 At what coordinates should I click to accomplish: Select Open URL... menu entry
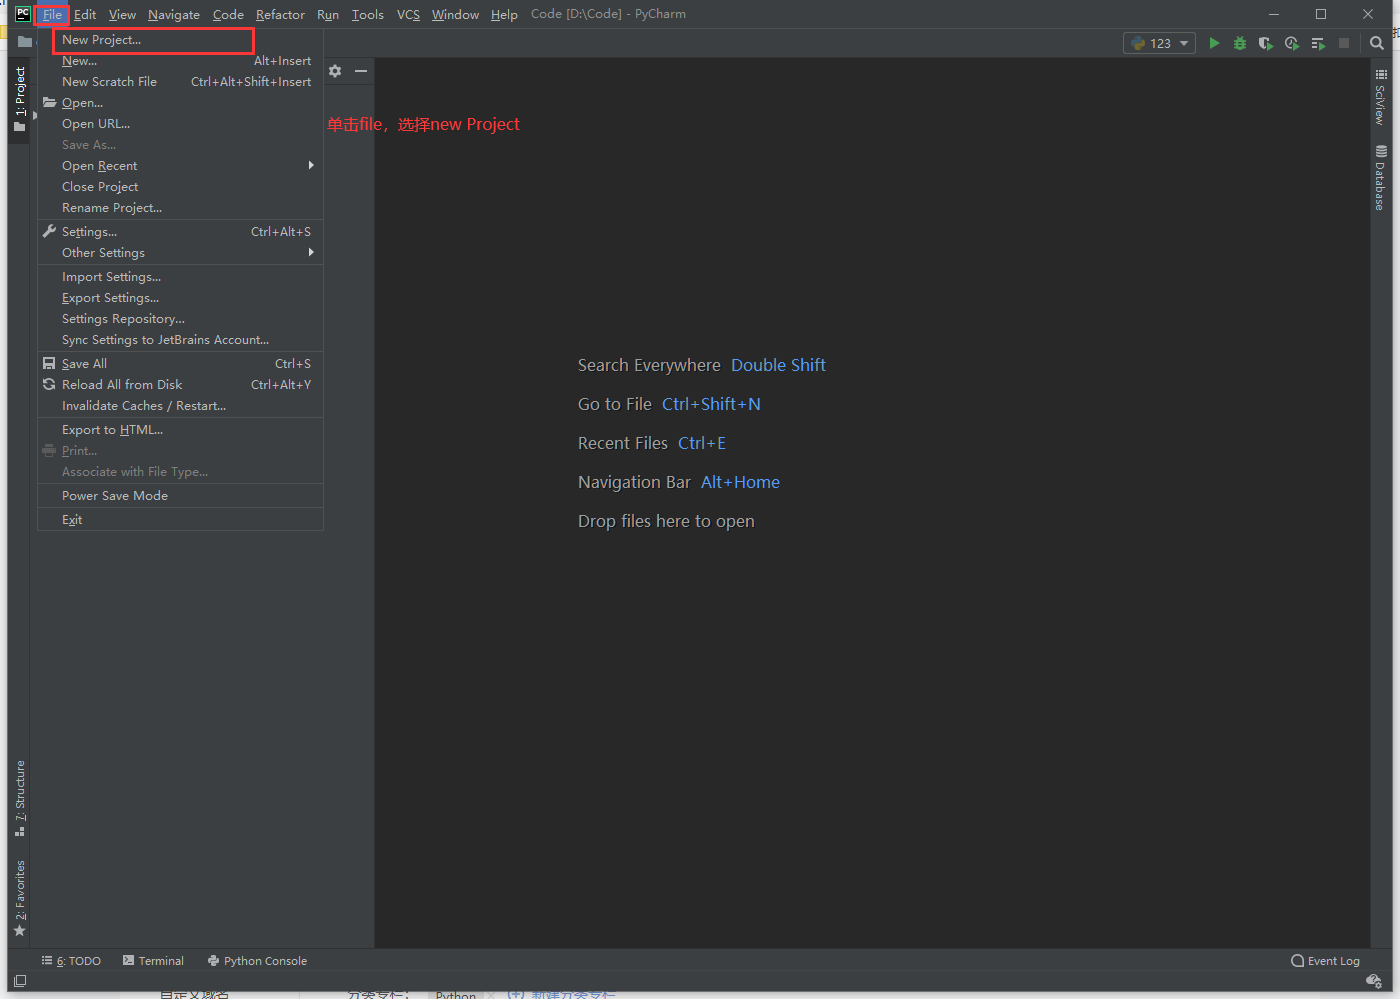point(180,124)
